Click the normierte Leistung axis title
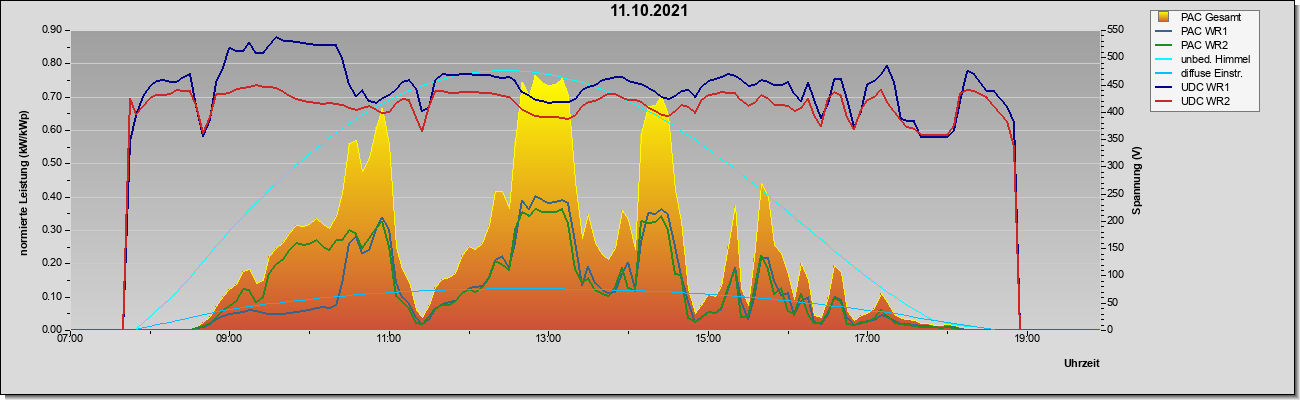This screenshot has width=1300, height=400. pyautogui.click(x=22, y=180)
